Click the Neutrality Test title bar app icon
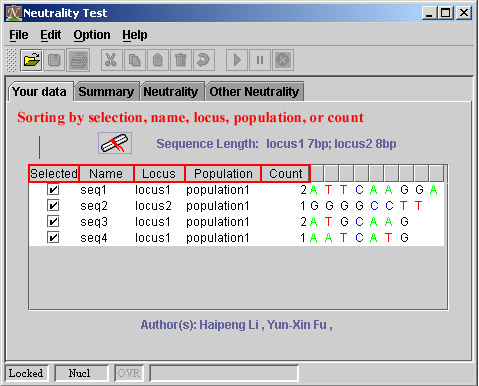479x386 pixels. point(13,13)
